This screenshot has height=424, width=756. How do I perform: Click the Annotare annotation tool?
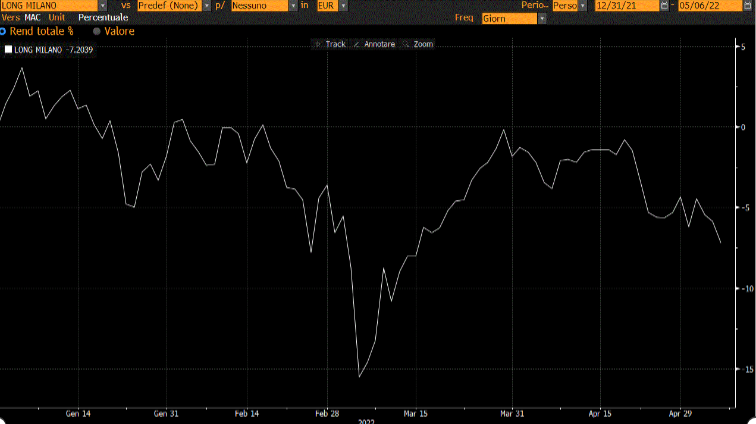374,44
